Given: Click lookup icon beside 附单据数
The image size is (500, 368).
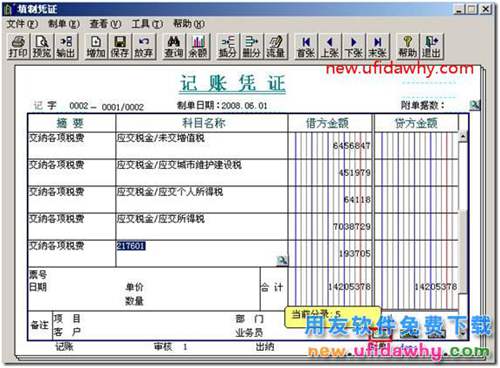Looking at the screenshot, I should [x=474, y=105].
